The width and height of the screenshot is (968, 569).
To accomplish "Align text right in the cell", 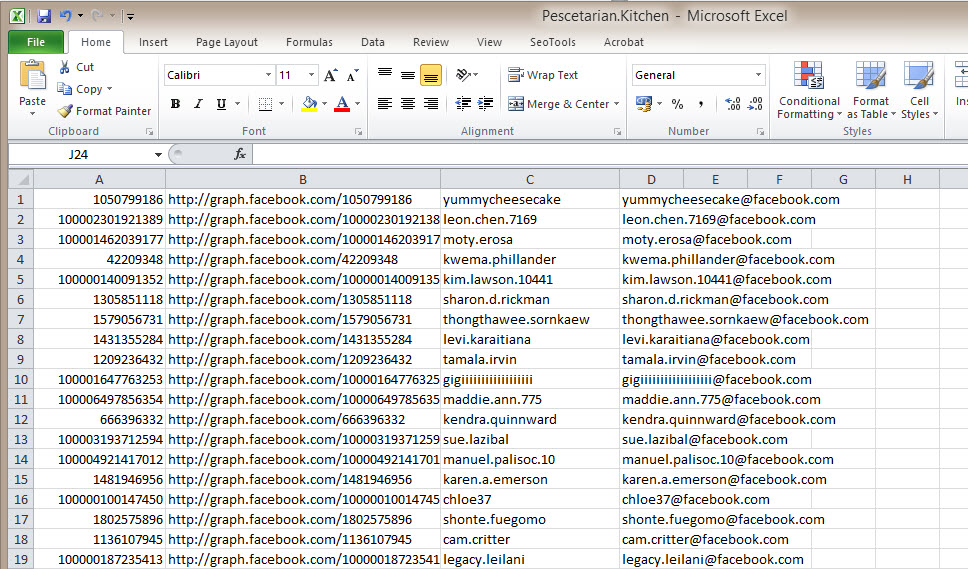I will point(430,104).
